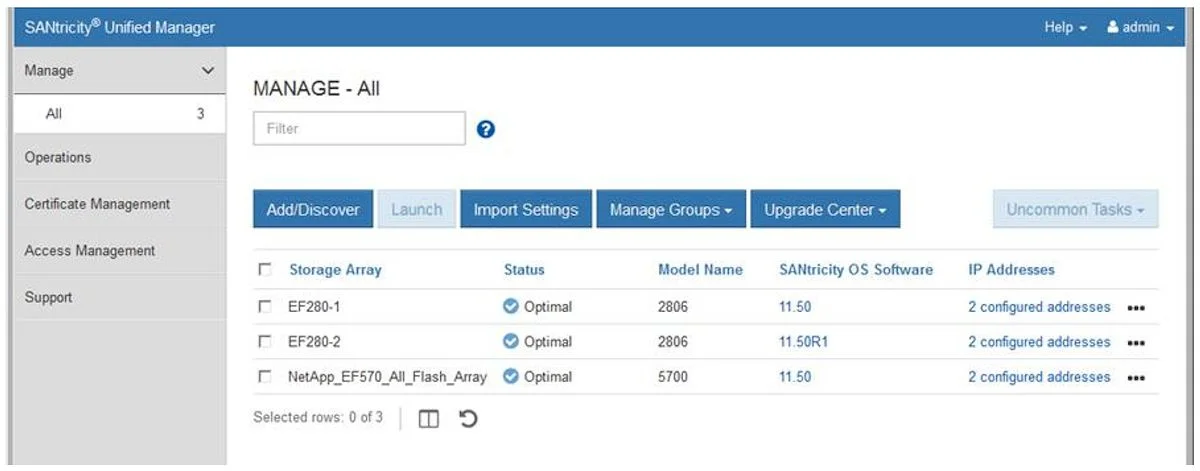The width and height of the screenshot is (1200, 471).
Task: Open Certificate Management in sidebar
Action: click(118, 204)
